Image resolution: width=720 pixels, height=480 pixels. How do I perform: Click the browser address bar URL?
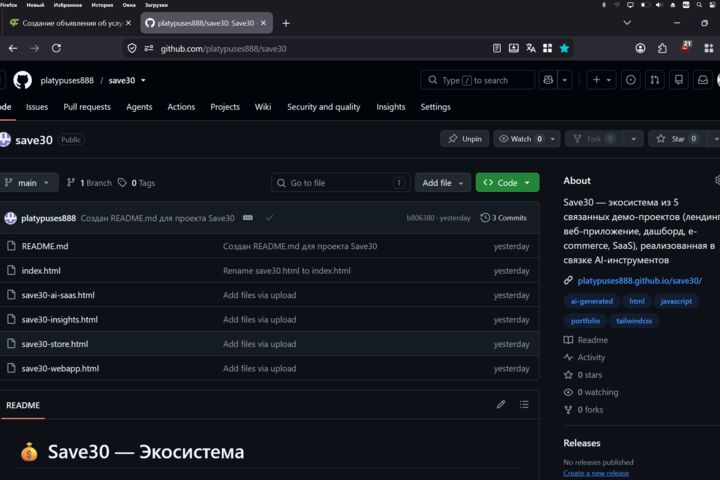tap(223, 49)
